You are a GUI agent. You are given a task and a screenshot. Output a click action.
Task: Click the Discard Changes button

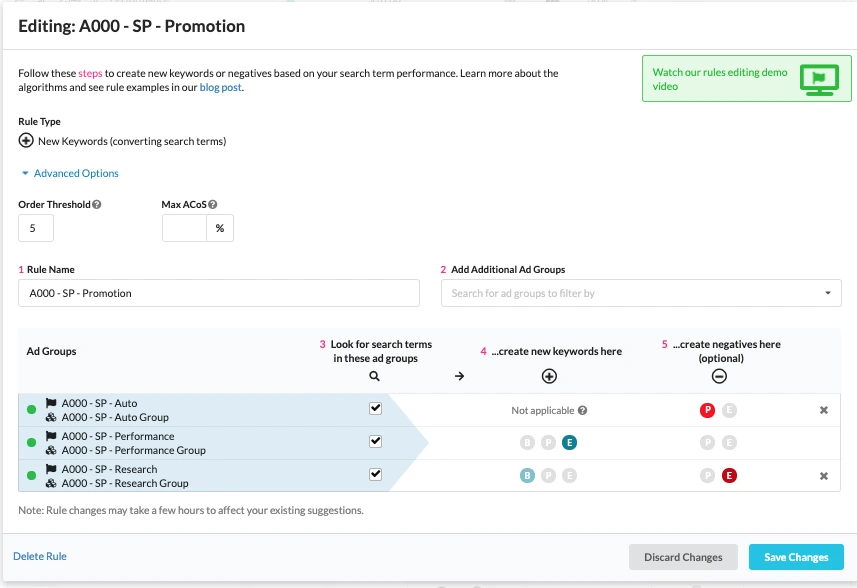point(683,557)
